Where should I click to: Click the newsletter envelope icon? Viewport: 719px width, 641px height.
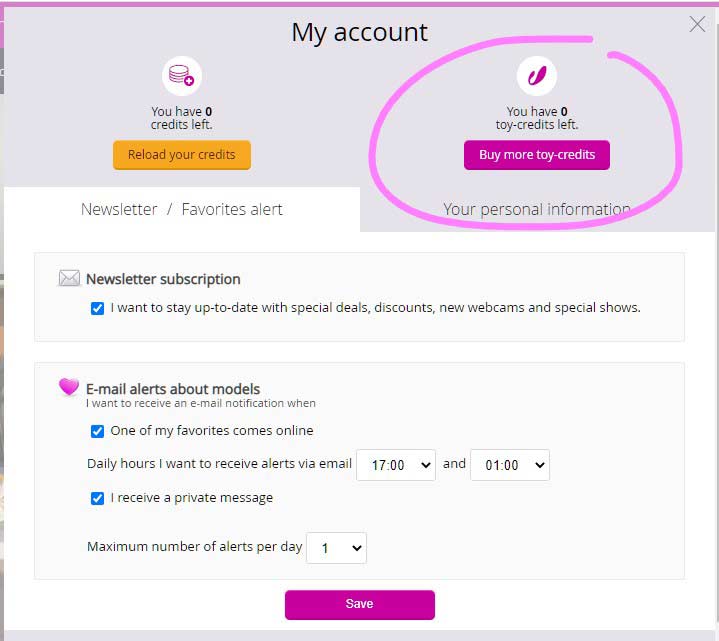(69, 278)
